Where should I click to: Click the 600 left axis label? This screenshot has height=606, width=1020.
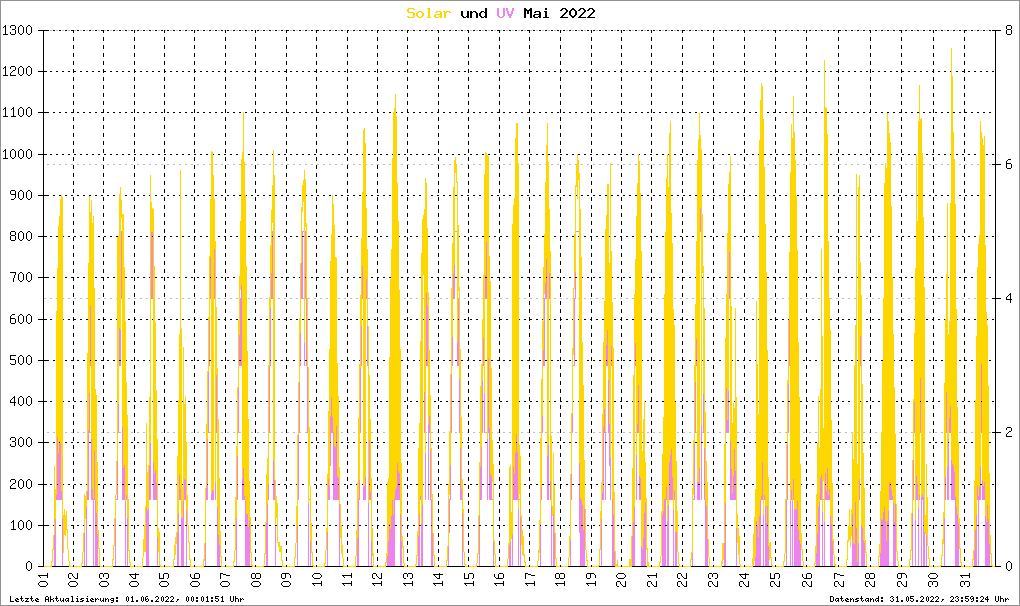tap(21, 319)
